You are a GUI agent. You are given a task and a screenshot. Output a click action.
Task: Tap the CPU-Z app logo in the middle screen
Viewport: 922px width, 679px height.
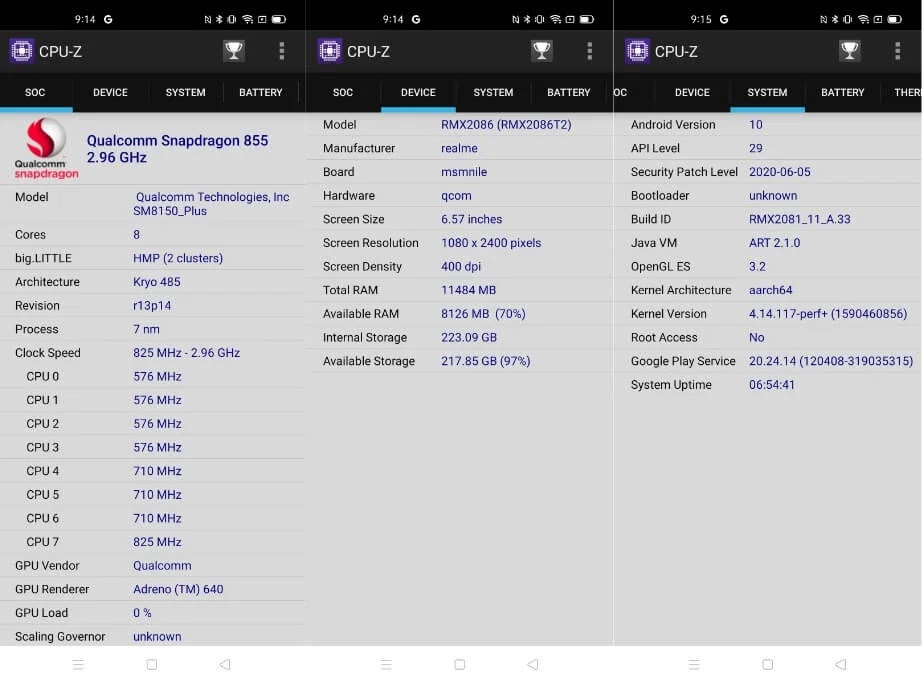[x=329, y=51]
